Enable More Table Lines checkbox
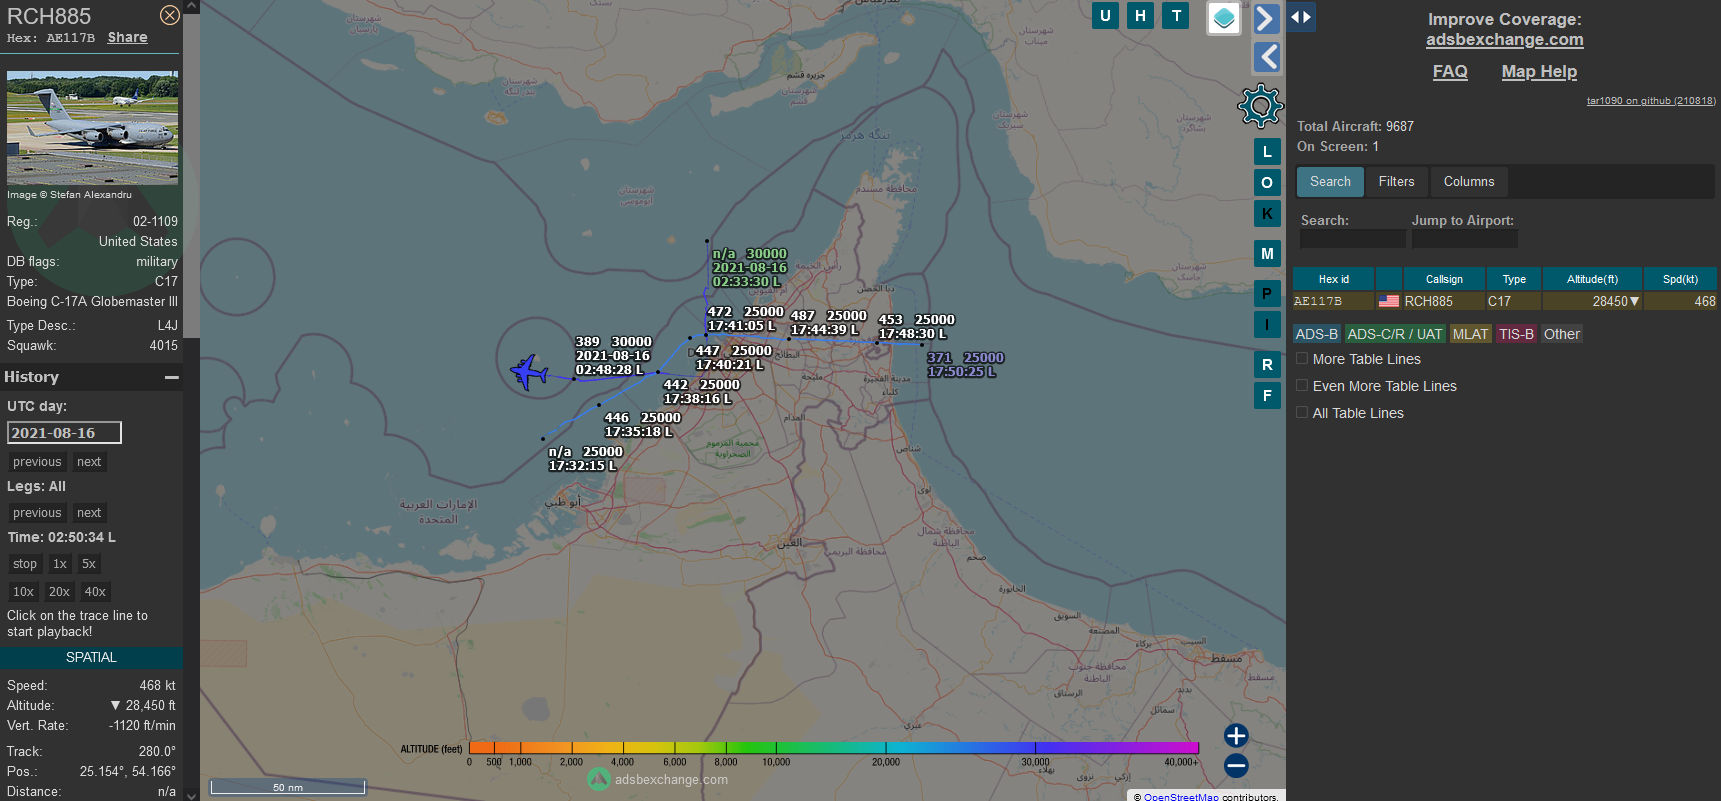The image size is (1721, 801). 1302,358
